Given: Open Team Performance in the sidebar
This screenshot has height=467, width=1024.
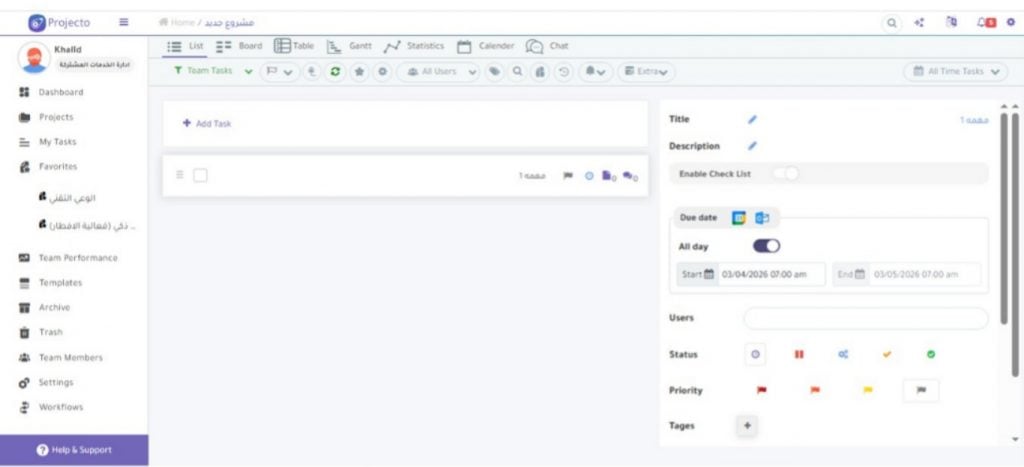Looking at the screenshot, I should click(x=77, y=258).
